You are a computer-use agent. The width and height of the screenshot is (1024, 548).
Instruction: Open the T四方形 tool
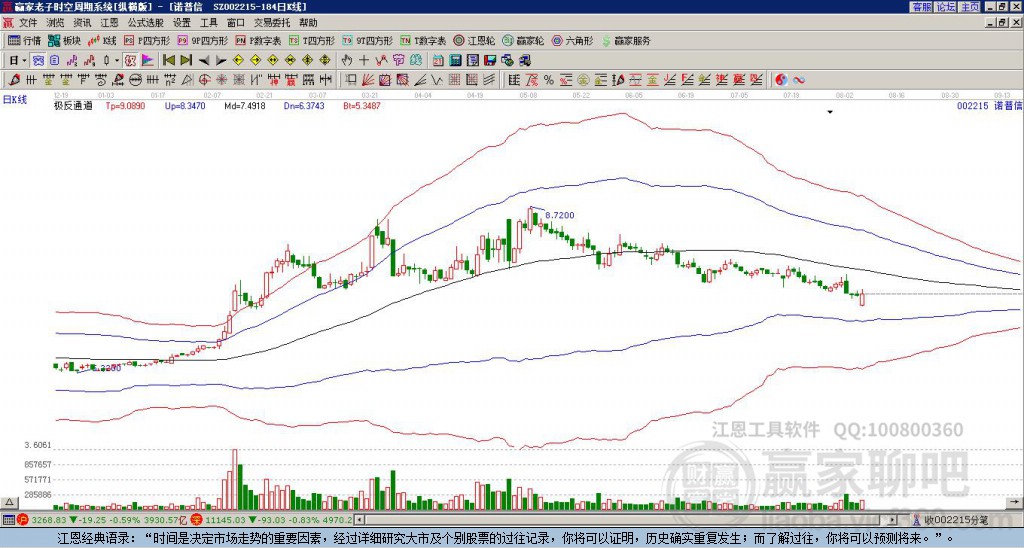pyautogui.click(x=312, y=40)
